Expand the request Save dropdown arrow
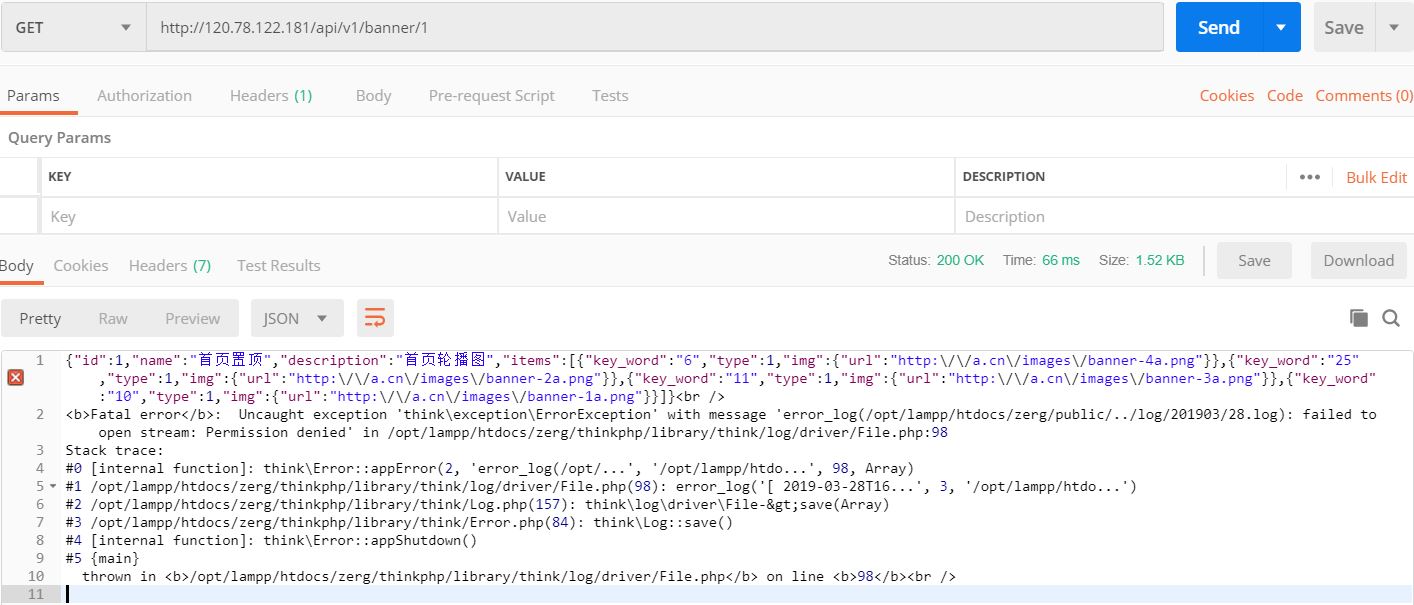 [1393, 28]
